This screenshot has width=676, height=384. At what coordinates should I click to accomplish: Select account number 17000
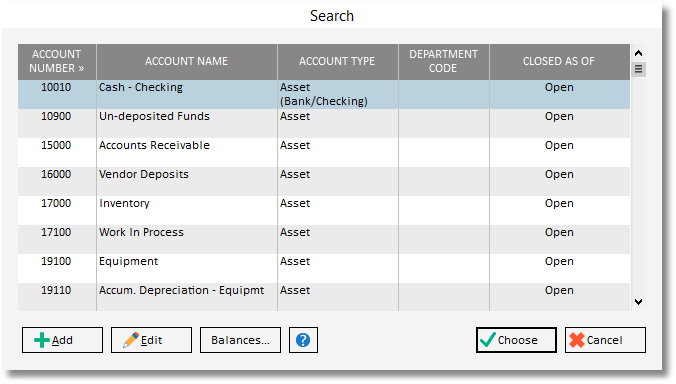tap(56, 203)
